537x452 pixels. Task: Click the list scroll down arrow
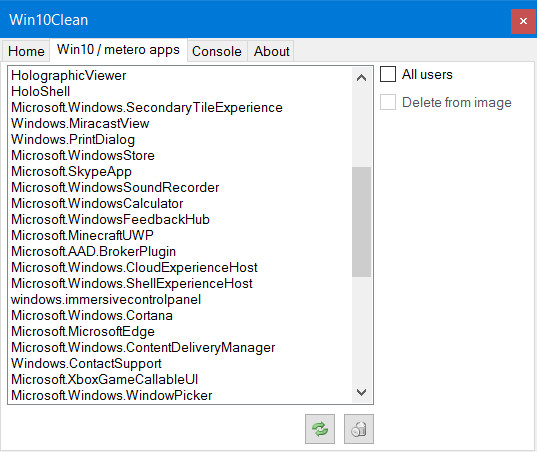[361, 392]
